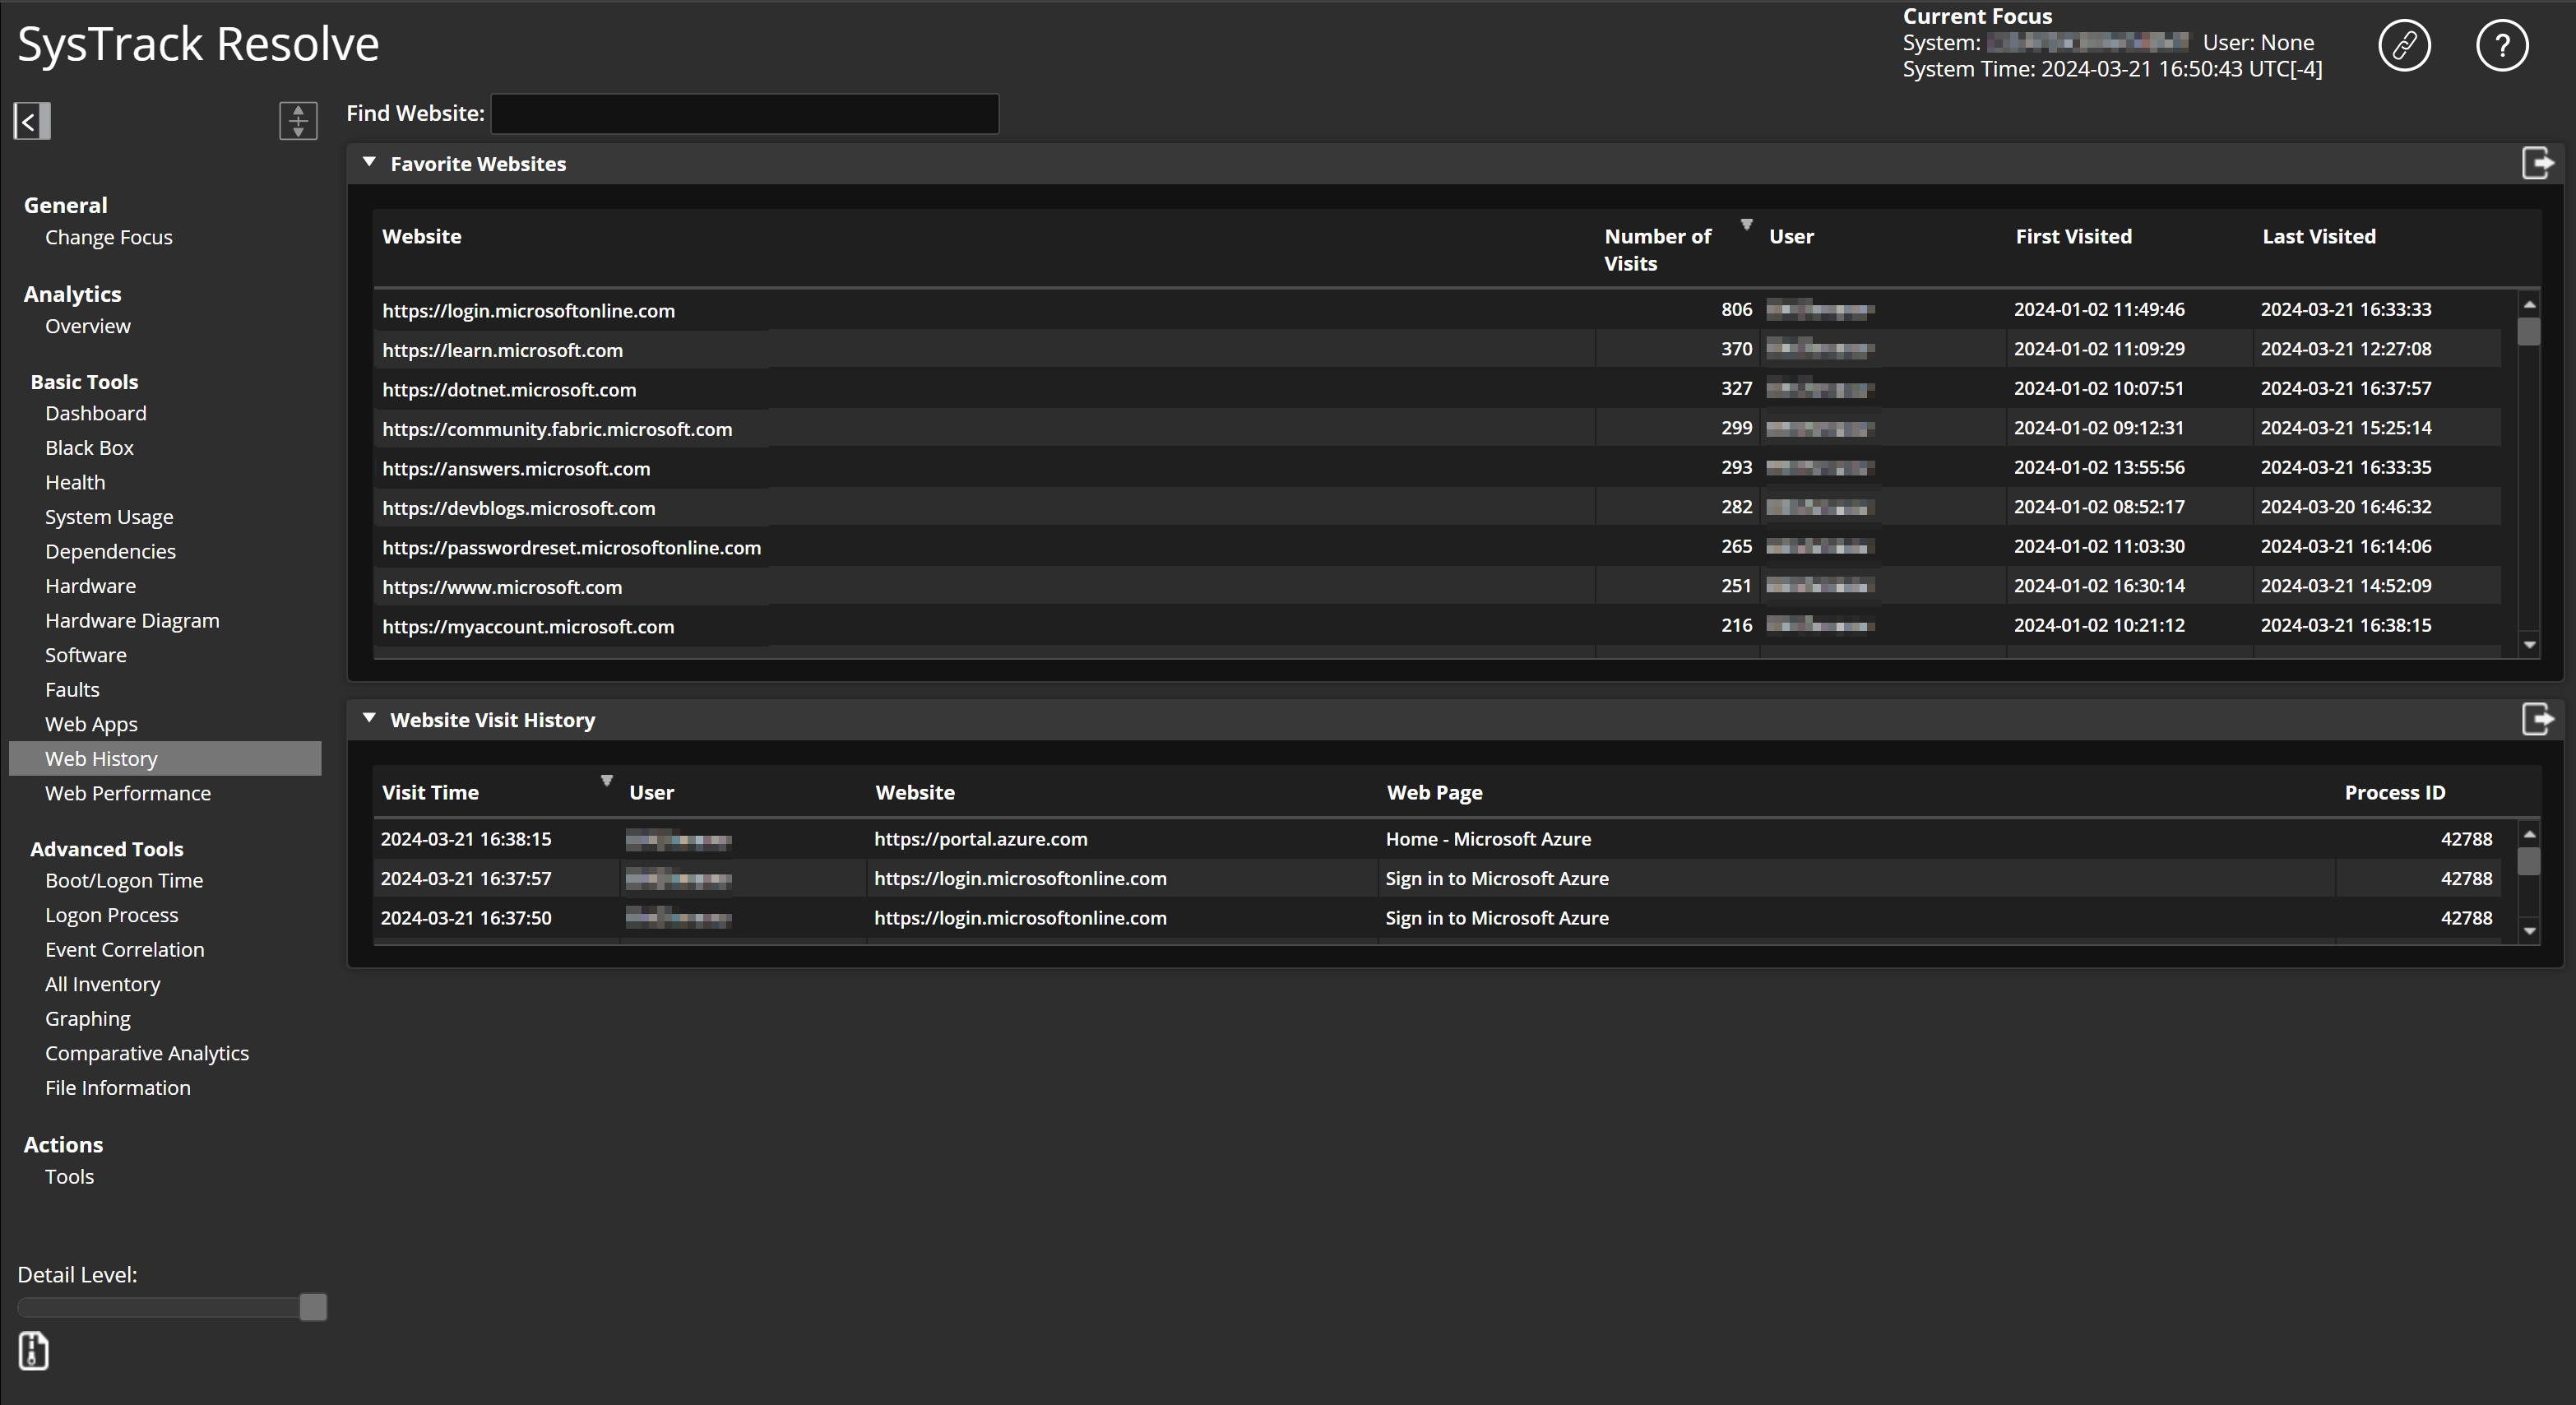Open Analytics Overview
The width and height of the screenshot is (2576, 1405).
88,326
